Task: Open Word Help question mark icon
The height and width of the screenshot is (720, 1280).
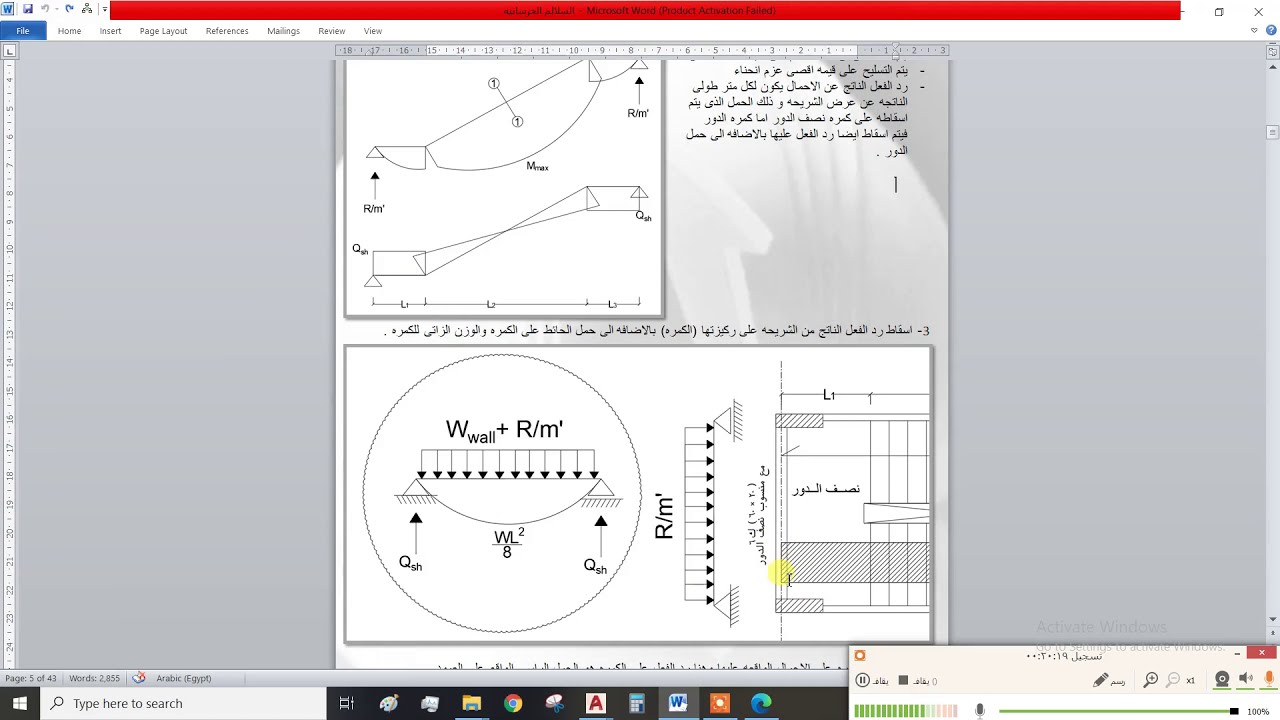Action: 1270,31
